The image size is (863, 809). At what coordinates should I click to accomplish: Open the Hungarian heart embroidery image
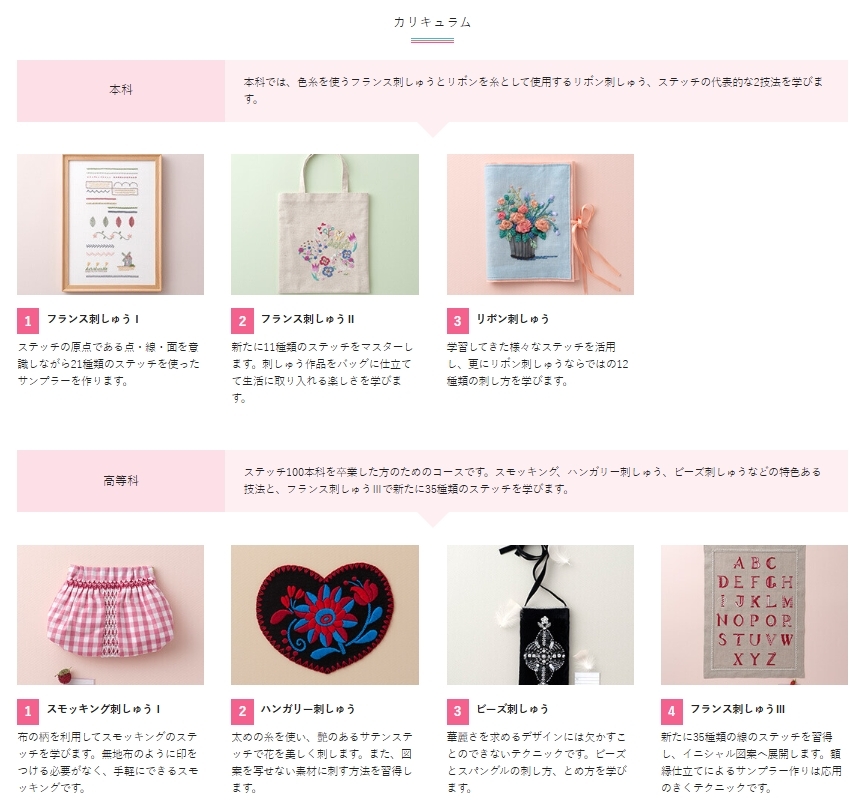pyautogui.click(x=325, y=615)
